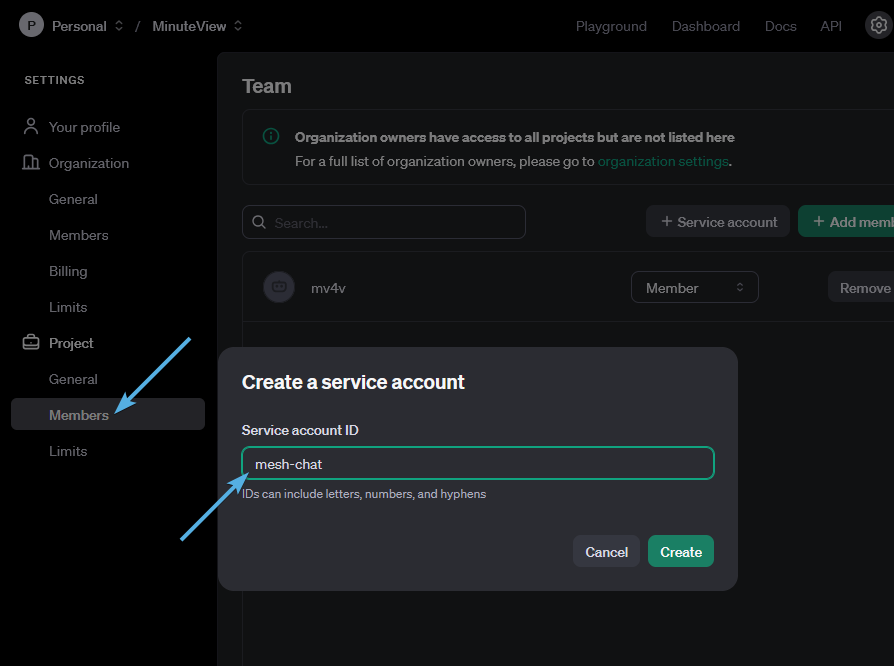Click the search magnifier icon
The image size is (894, 666).
click(259, 221)
